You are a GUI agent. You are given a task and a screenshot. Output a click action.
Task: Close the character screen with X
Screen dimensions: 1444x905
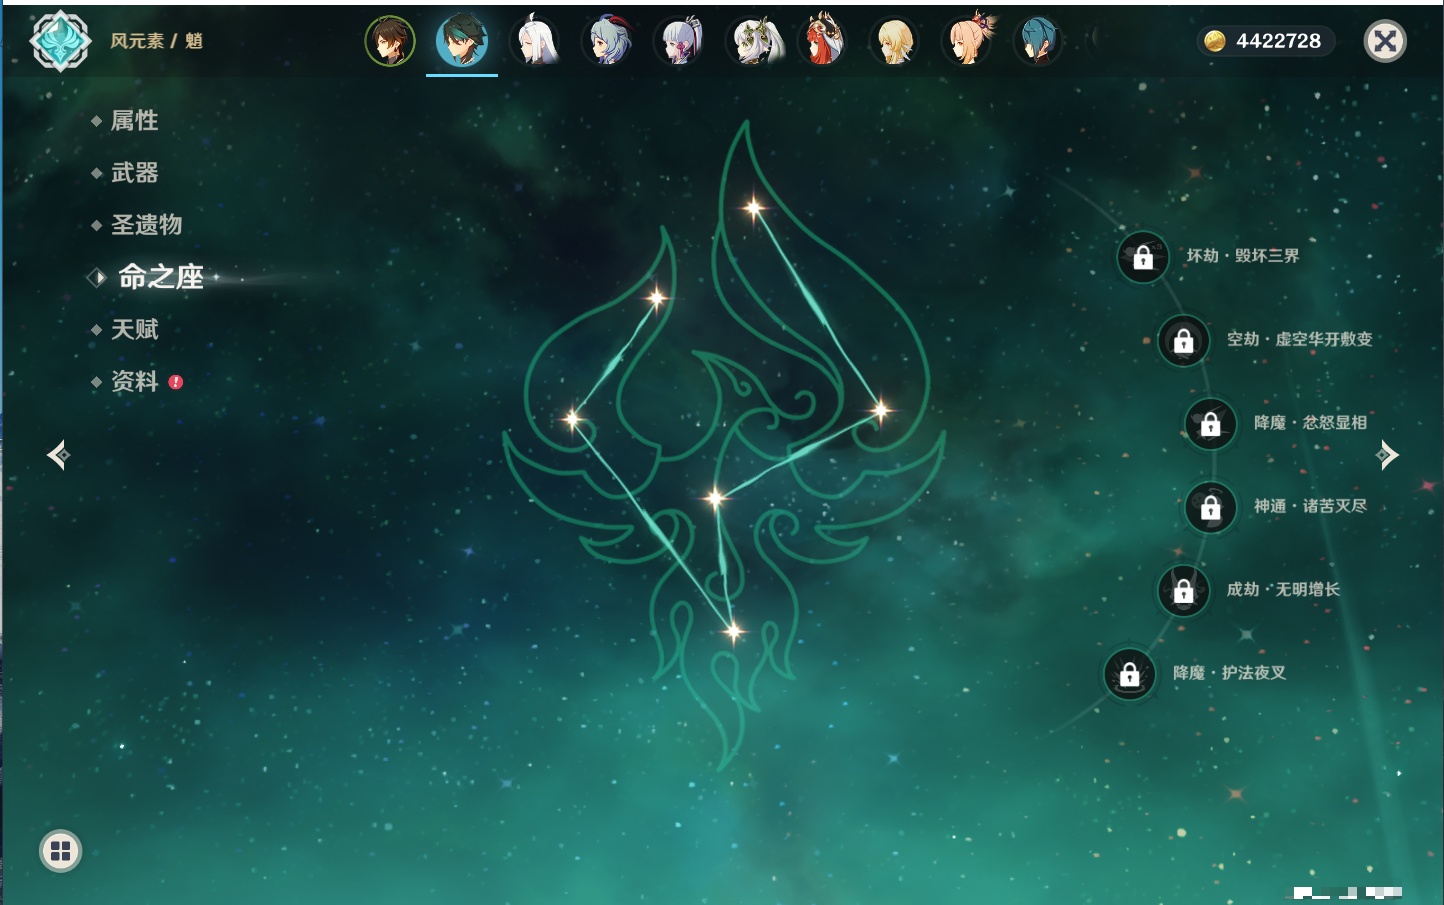tap(1385, 41)
